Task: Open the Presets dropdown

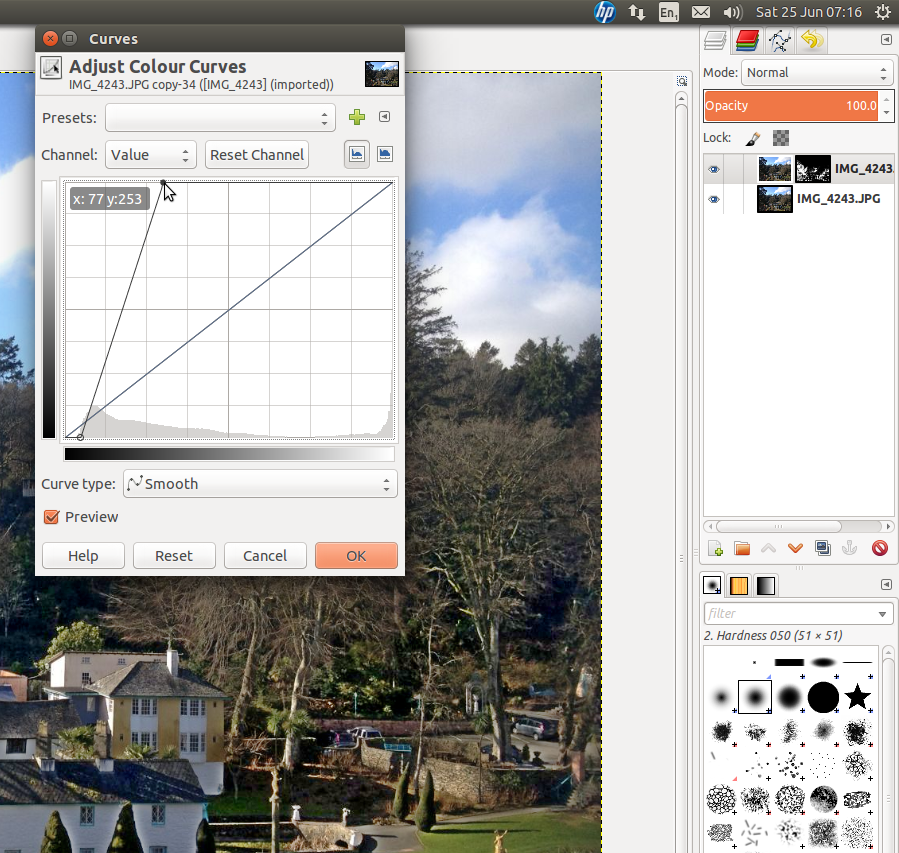Action: click(220, 118)
